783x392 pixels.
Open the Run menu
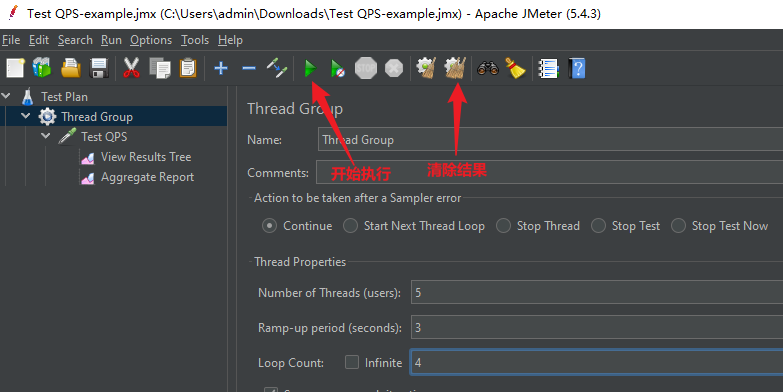coord(111,40)
